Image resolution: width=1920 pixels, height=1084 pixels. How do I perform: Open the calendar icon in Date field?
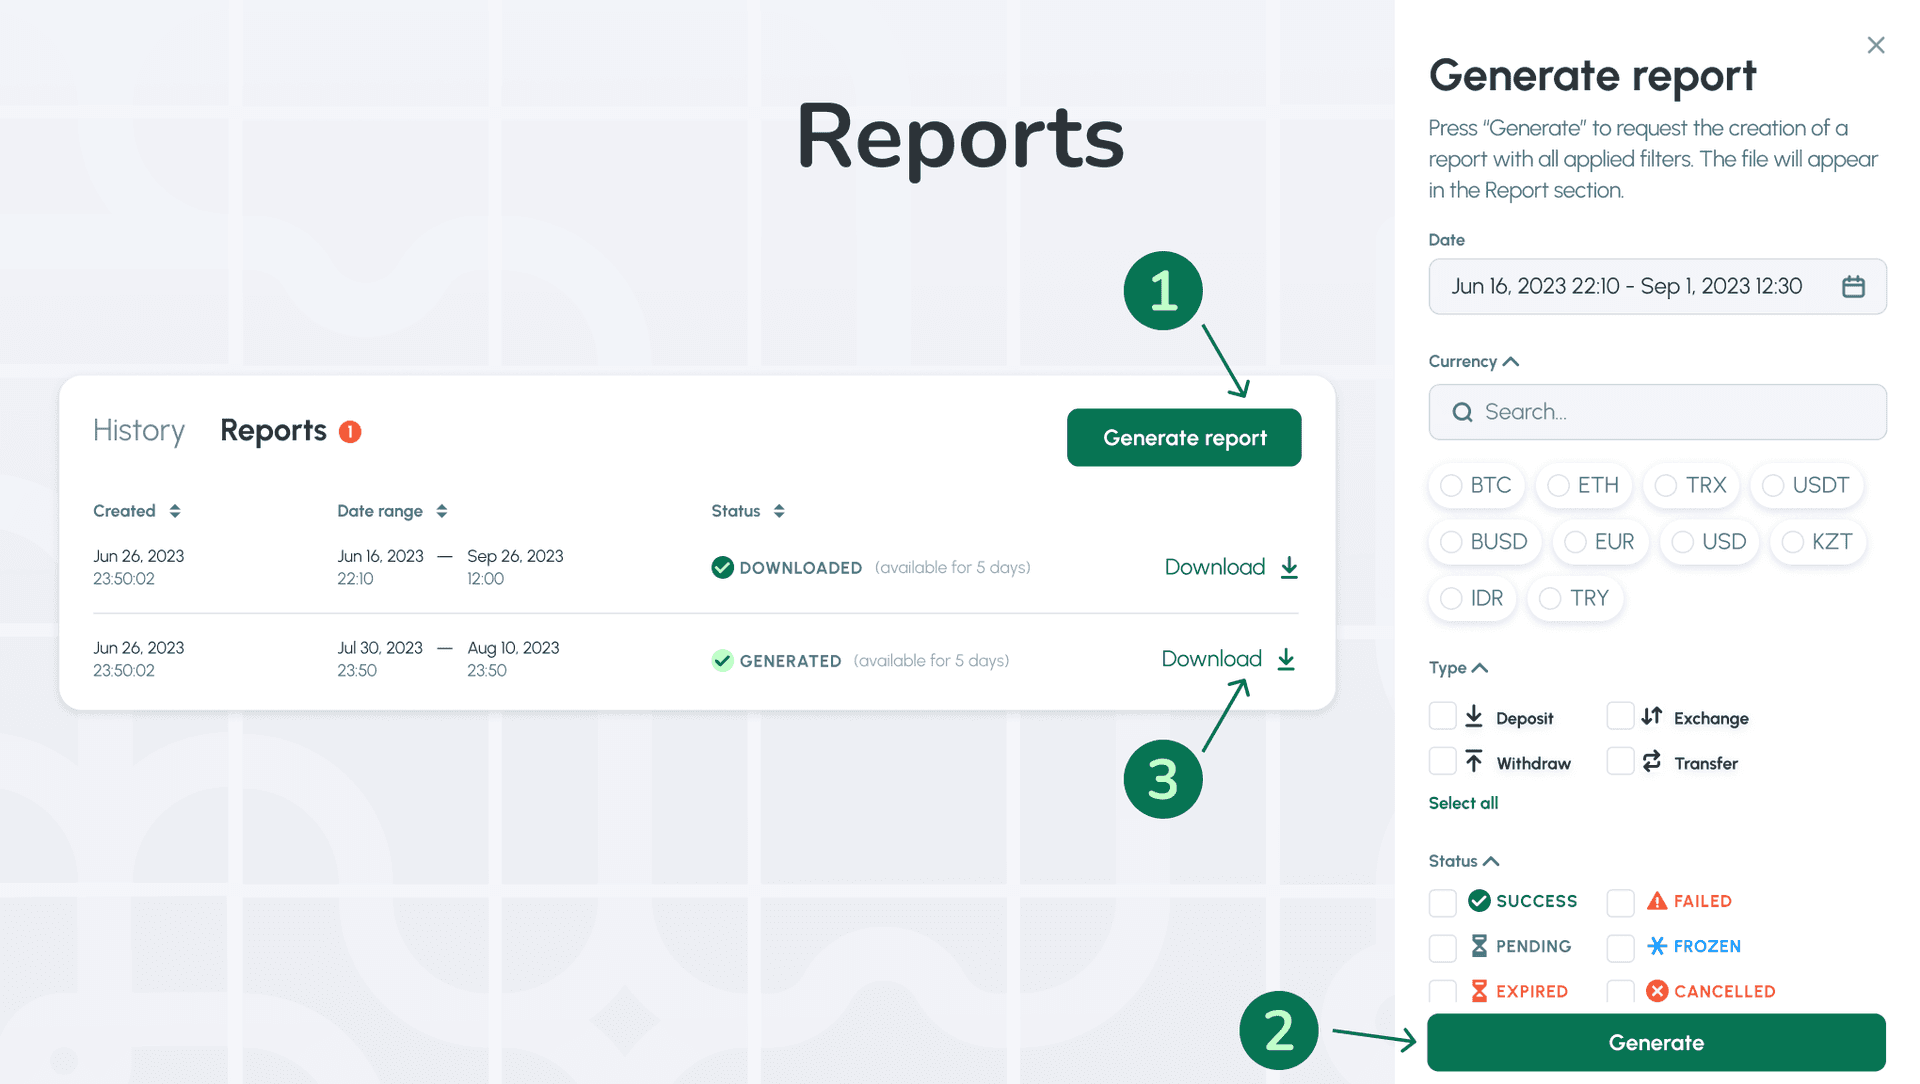[1853, 287]
